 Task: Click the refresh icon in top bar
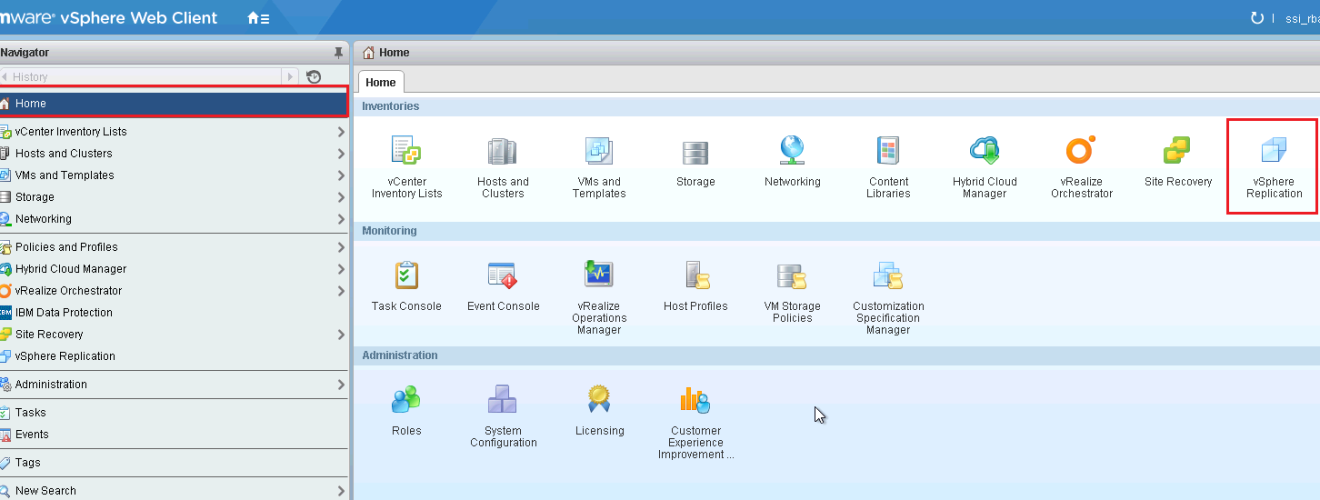coord(1257,18)
